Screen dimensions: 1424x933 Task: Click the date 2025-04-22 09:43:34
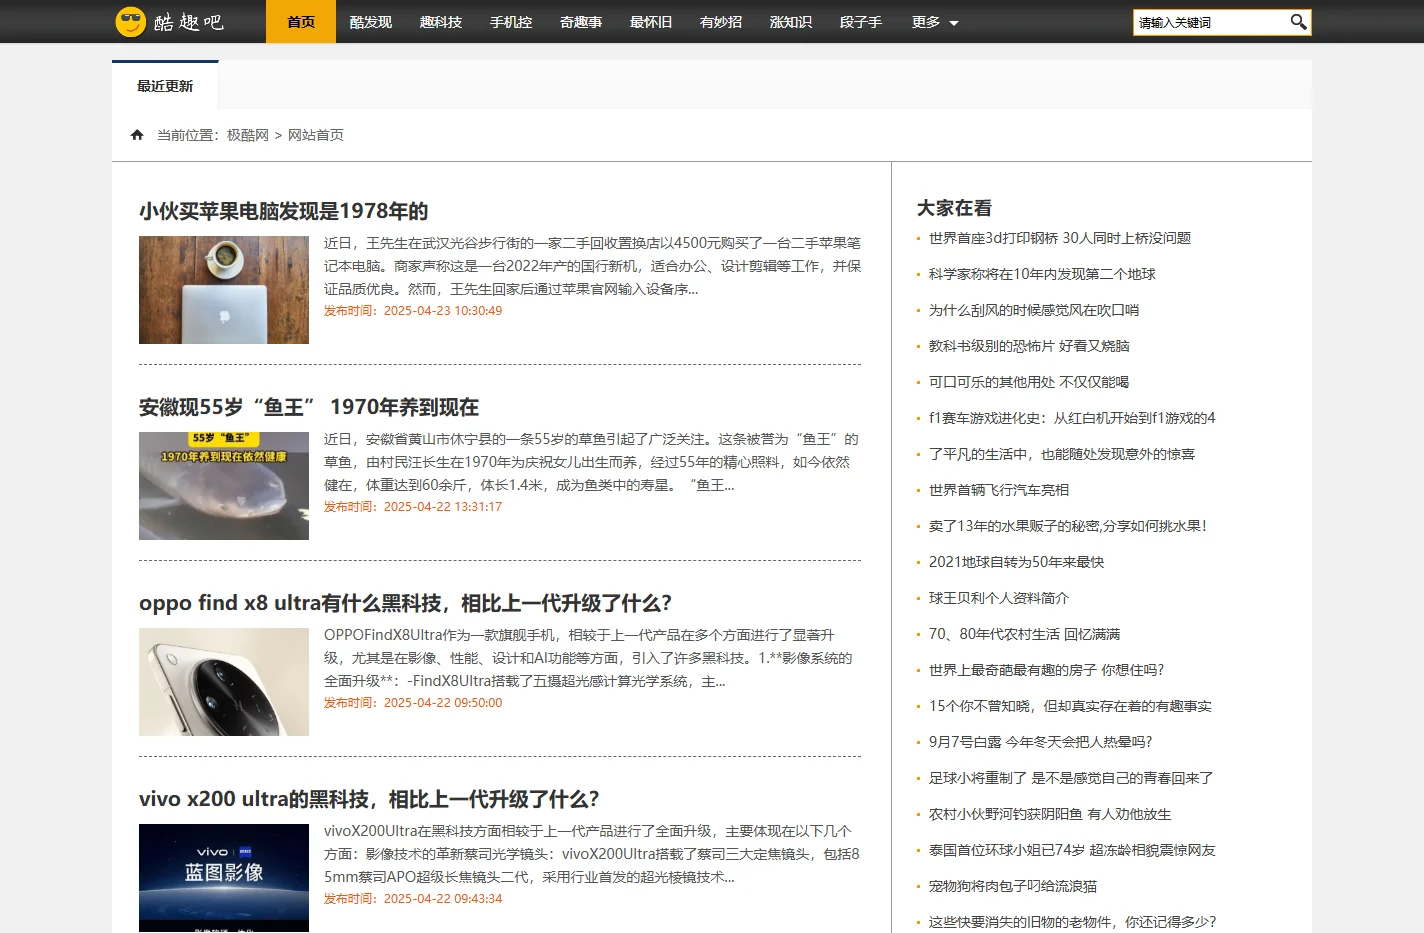tap(443, 899)
